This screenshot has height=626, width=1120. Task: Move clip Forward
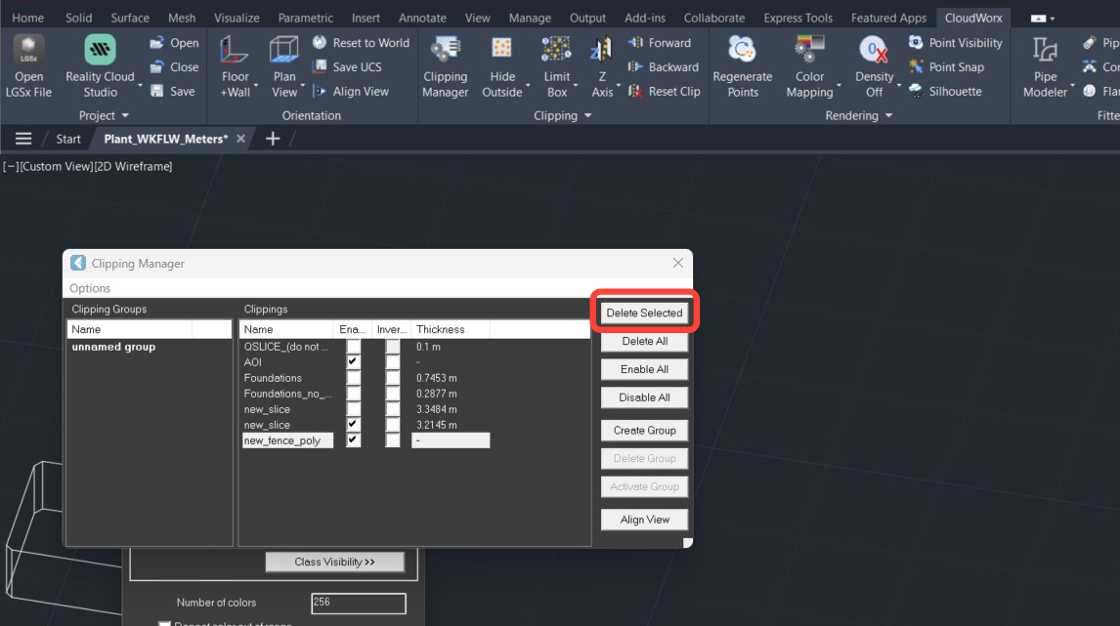[660, 43]
